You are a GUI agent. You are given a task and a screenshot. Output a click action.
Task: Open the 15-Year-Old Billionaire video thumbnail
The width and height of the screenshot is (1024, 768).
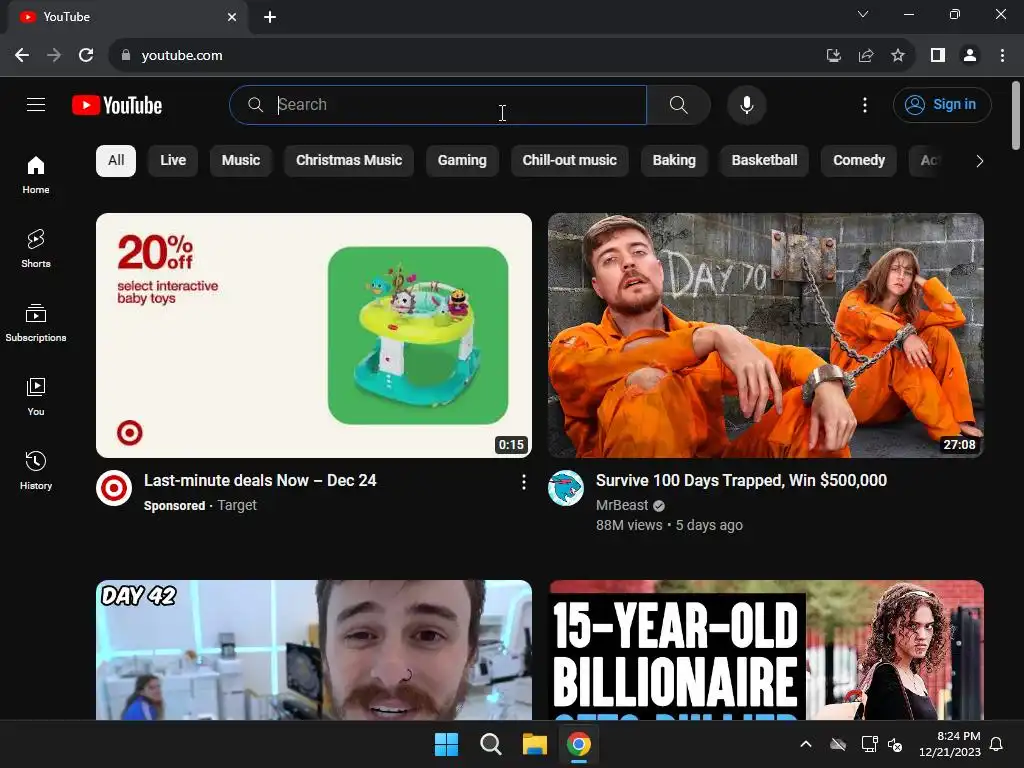pyautogui.click(x=766, y=650)
